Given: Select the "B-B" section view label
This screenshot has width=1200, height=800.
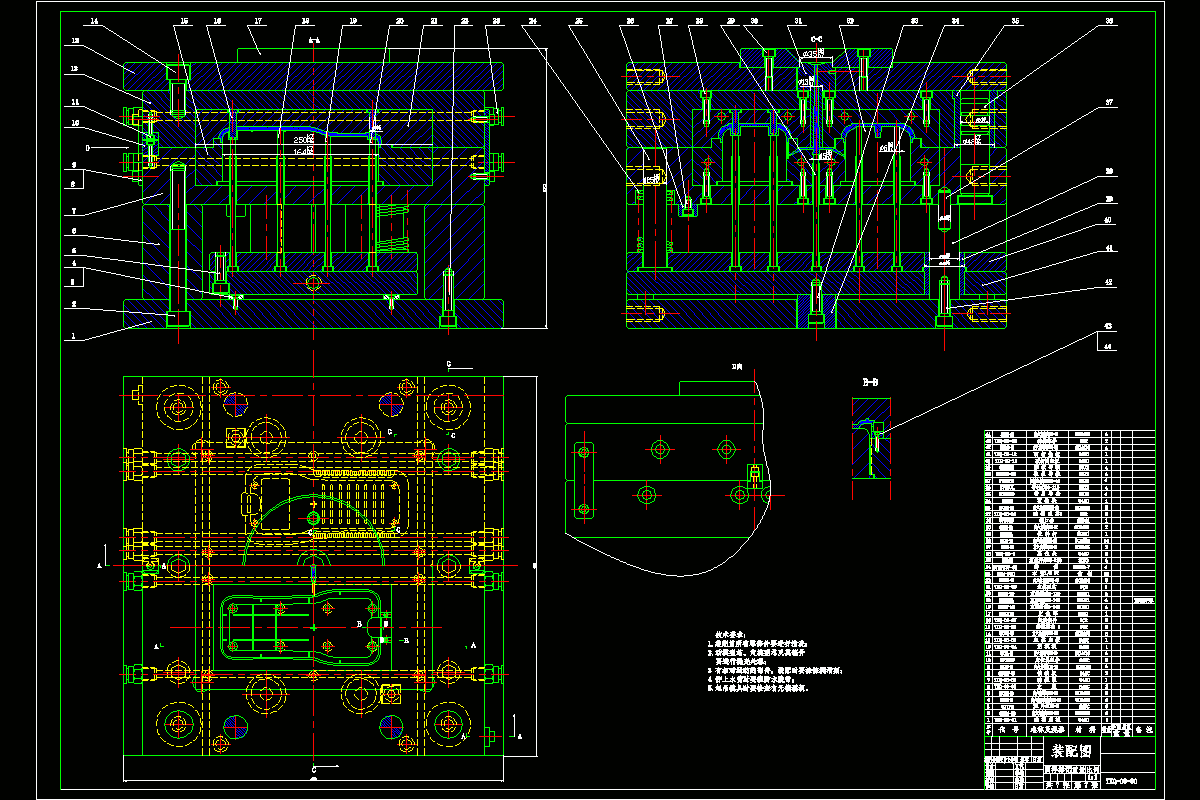Looking at the screenshot, I should (871, 382).
